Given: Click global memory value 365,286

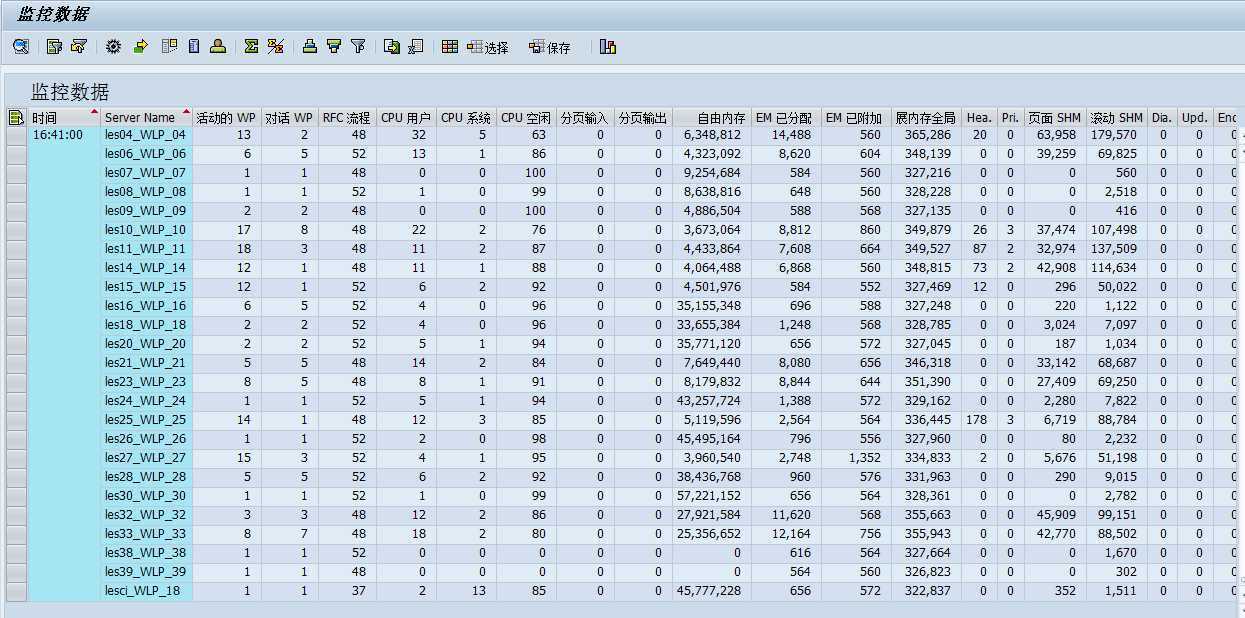Looking at the screenshot, I should click(928, 135).
